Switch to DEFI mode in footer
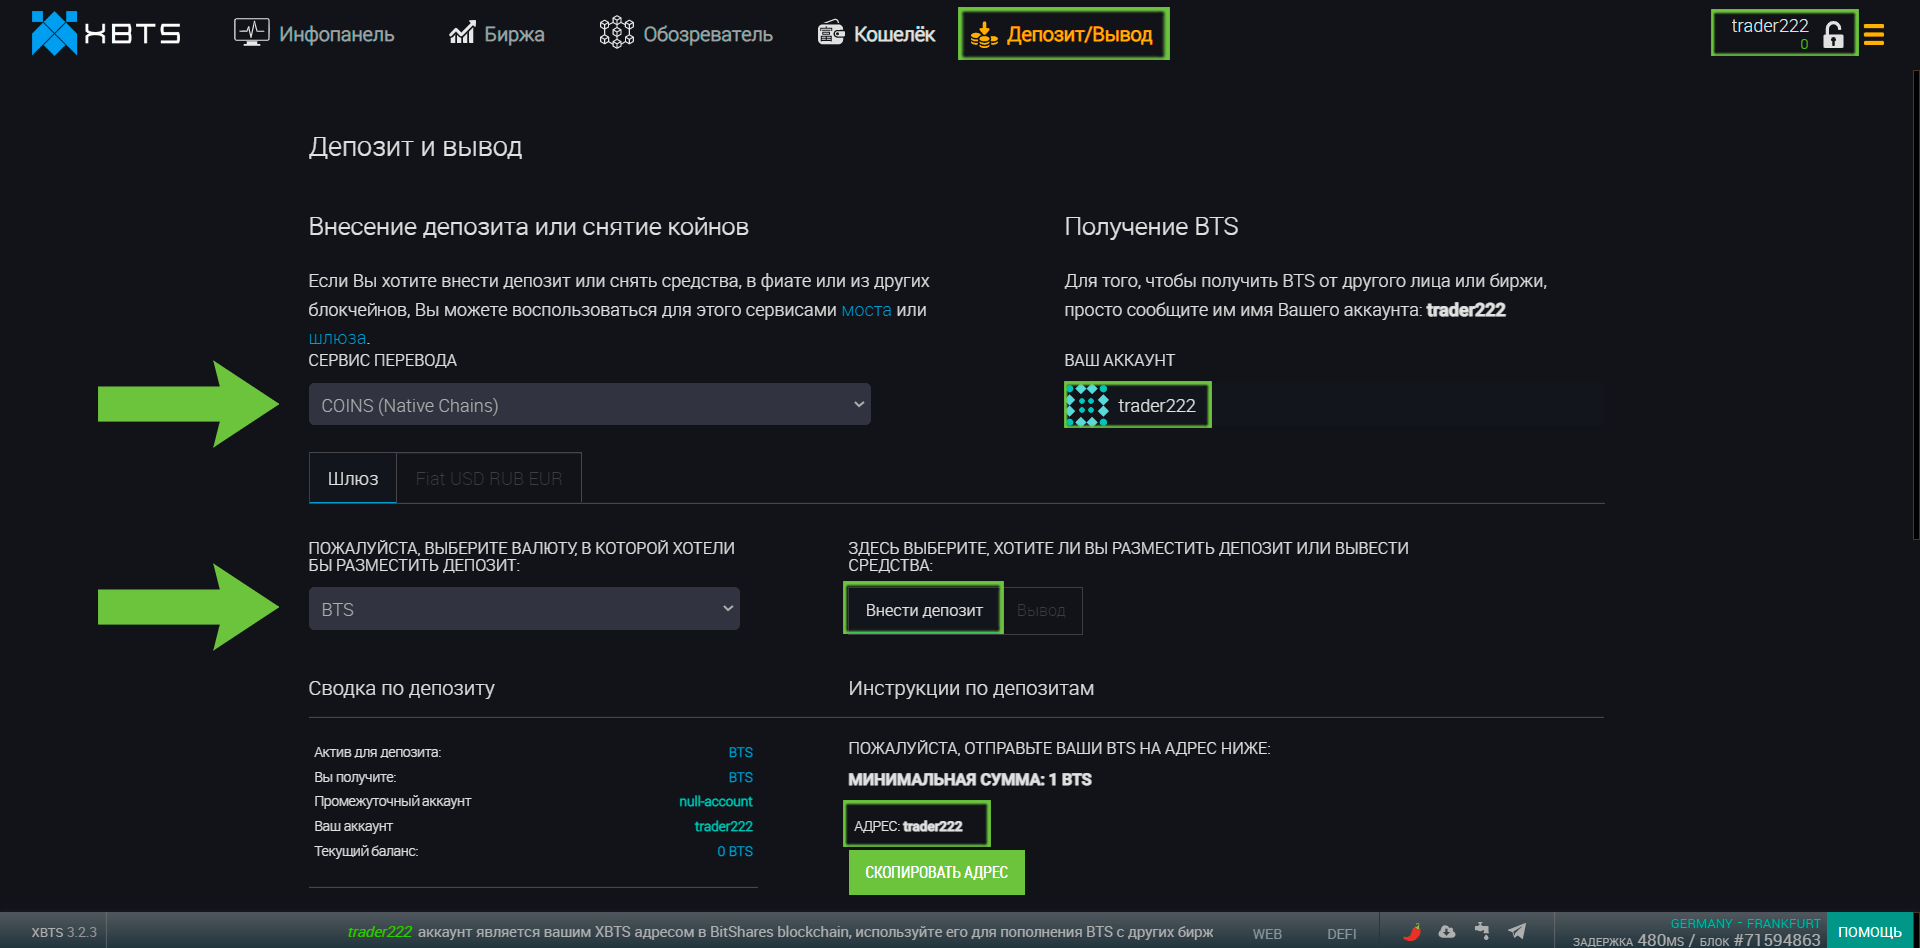The width and height of the screenshot is (1920, 948). tap(1341, 934)
